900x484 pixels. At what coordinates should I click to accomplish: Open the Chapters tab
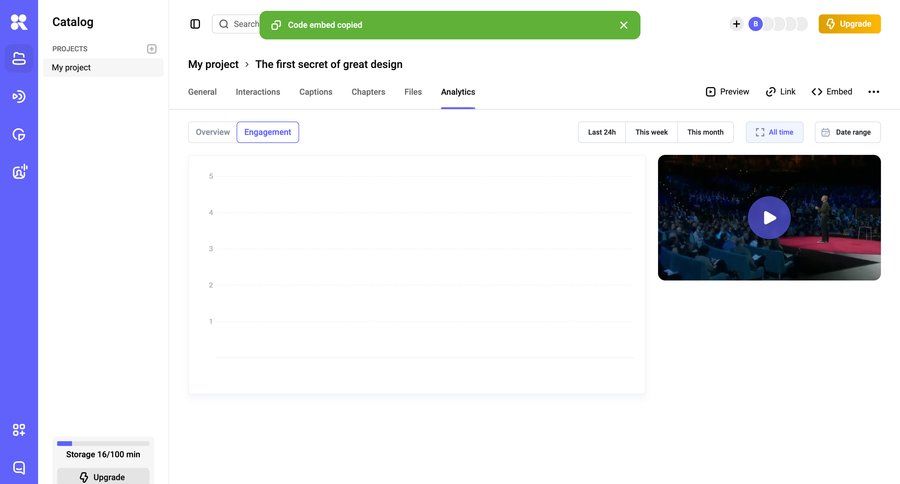point(368,92)
